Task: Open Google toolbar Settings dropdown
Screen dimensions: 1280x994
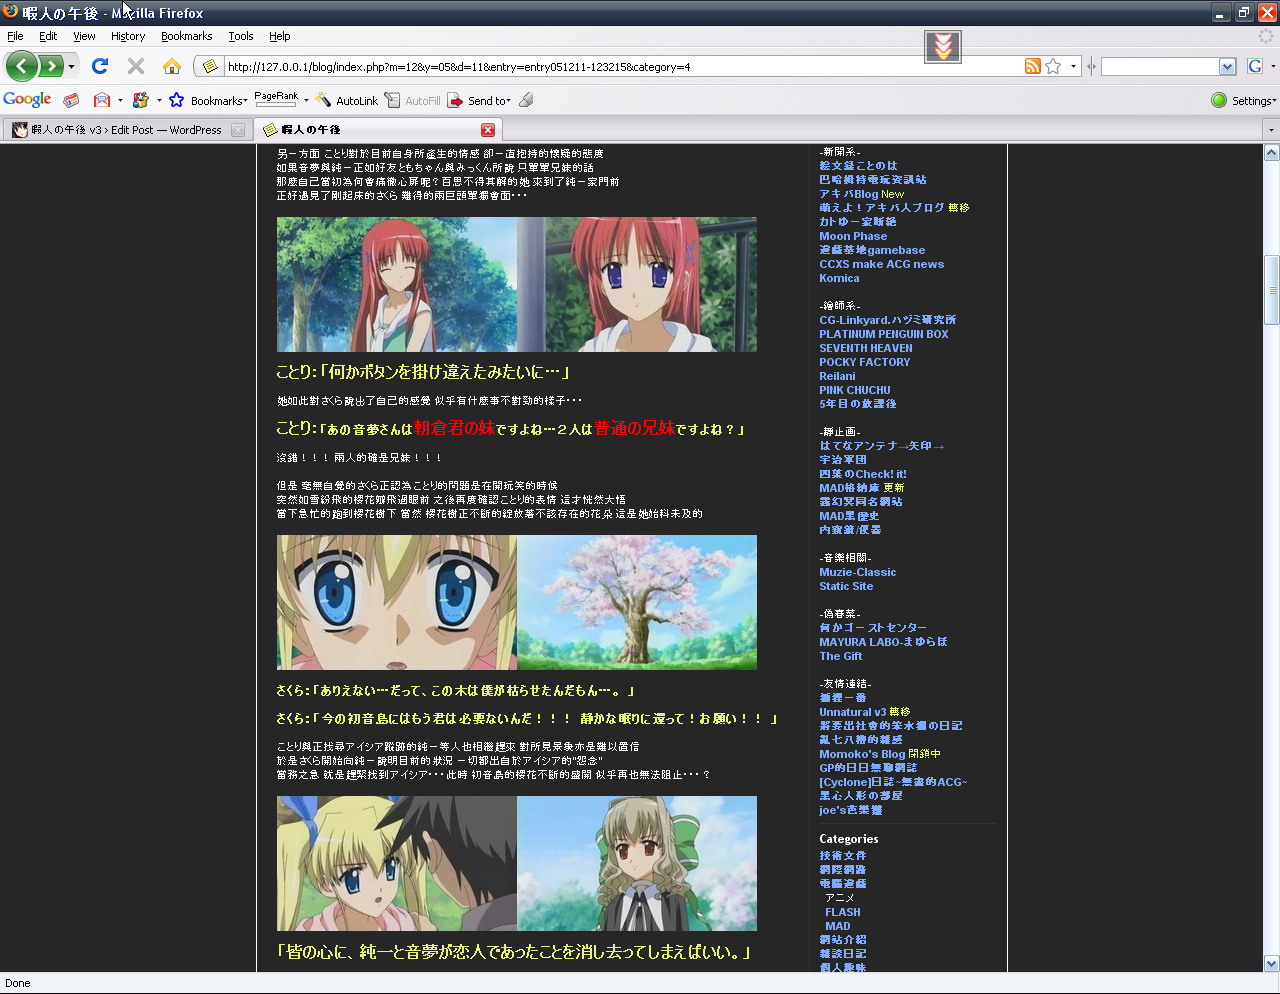Action: (x=1254, y=100)
